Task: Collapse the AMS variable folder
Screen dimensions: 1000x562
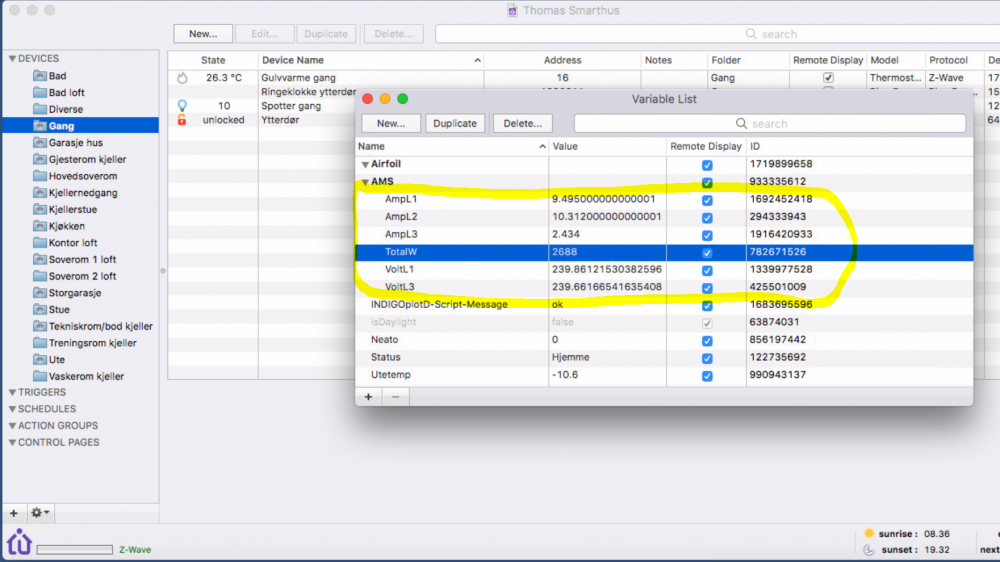Action: coord(365,182)
